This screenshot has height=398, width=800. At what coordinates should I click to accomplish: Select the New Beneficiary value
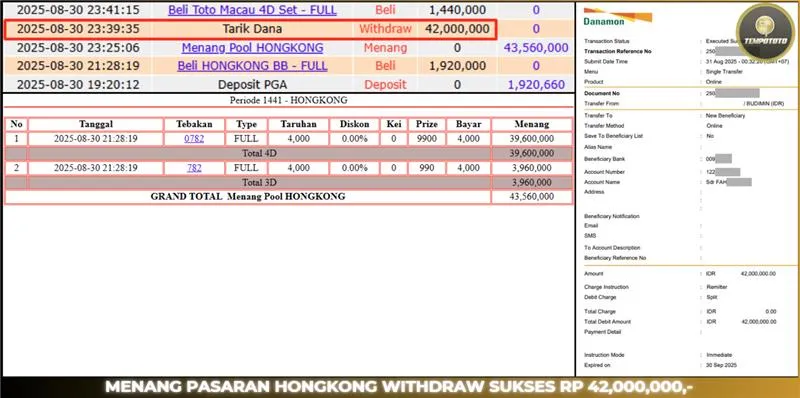coord(725,116)
